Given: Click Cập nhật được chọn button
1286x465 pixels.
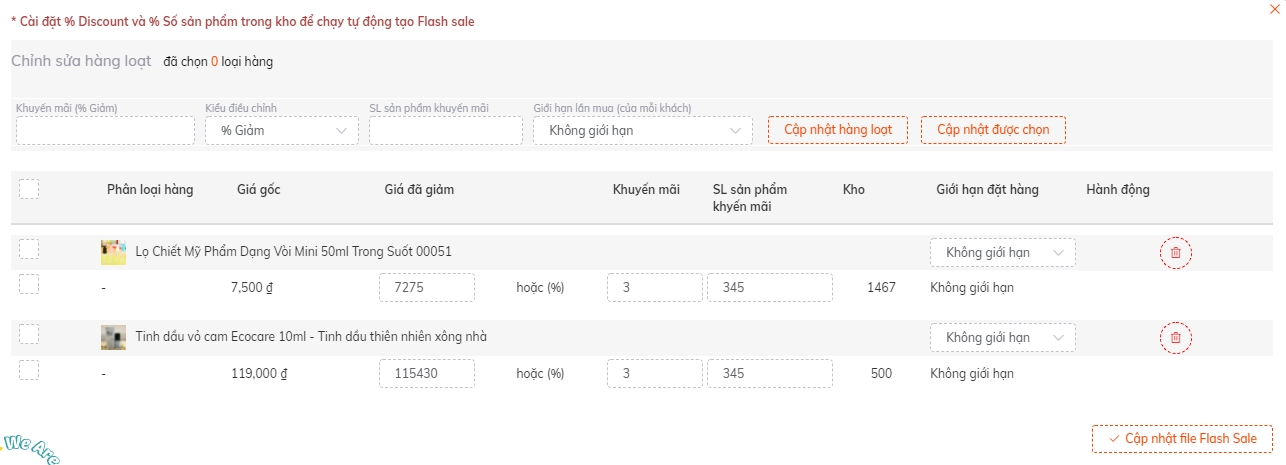Looking at the screenshot, I should pos(993,130).
